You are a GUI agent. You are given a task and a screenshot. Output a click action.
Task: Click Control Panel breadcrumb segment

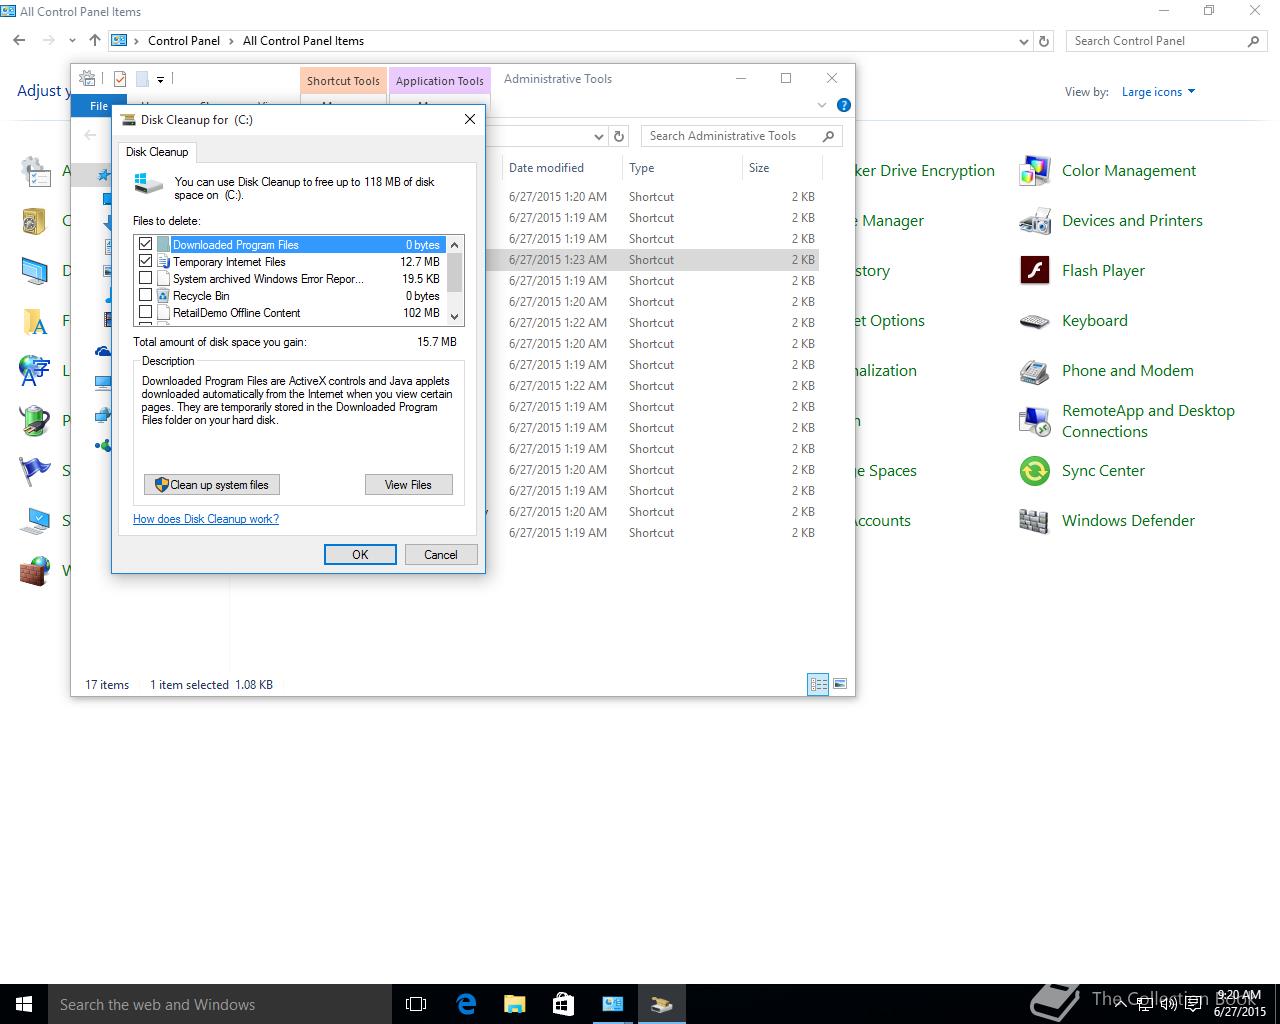click(184, 41)
